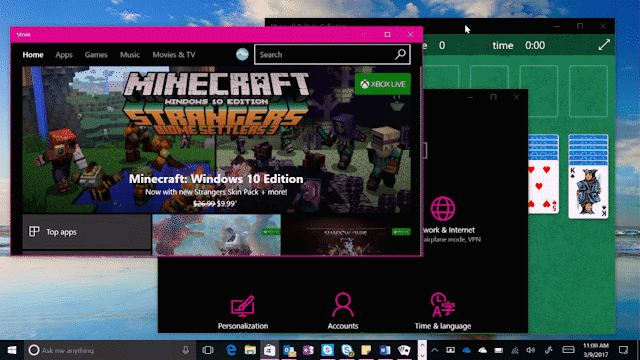The width and height of the screenshot is (640, 360).
Task: Click the five of hearts card in Solitaire
Action: pos(544,188)
